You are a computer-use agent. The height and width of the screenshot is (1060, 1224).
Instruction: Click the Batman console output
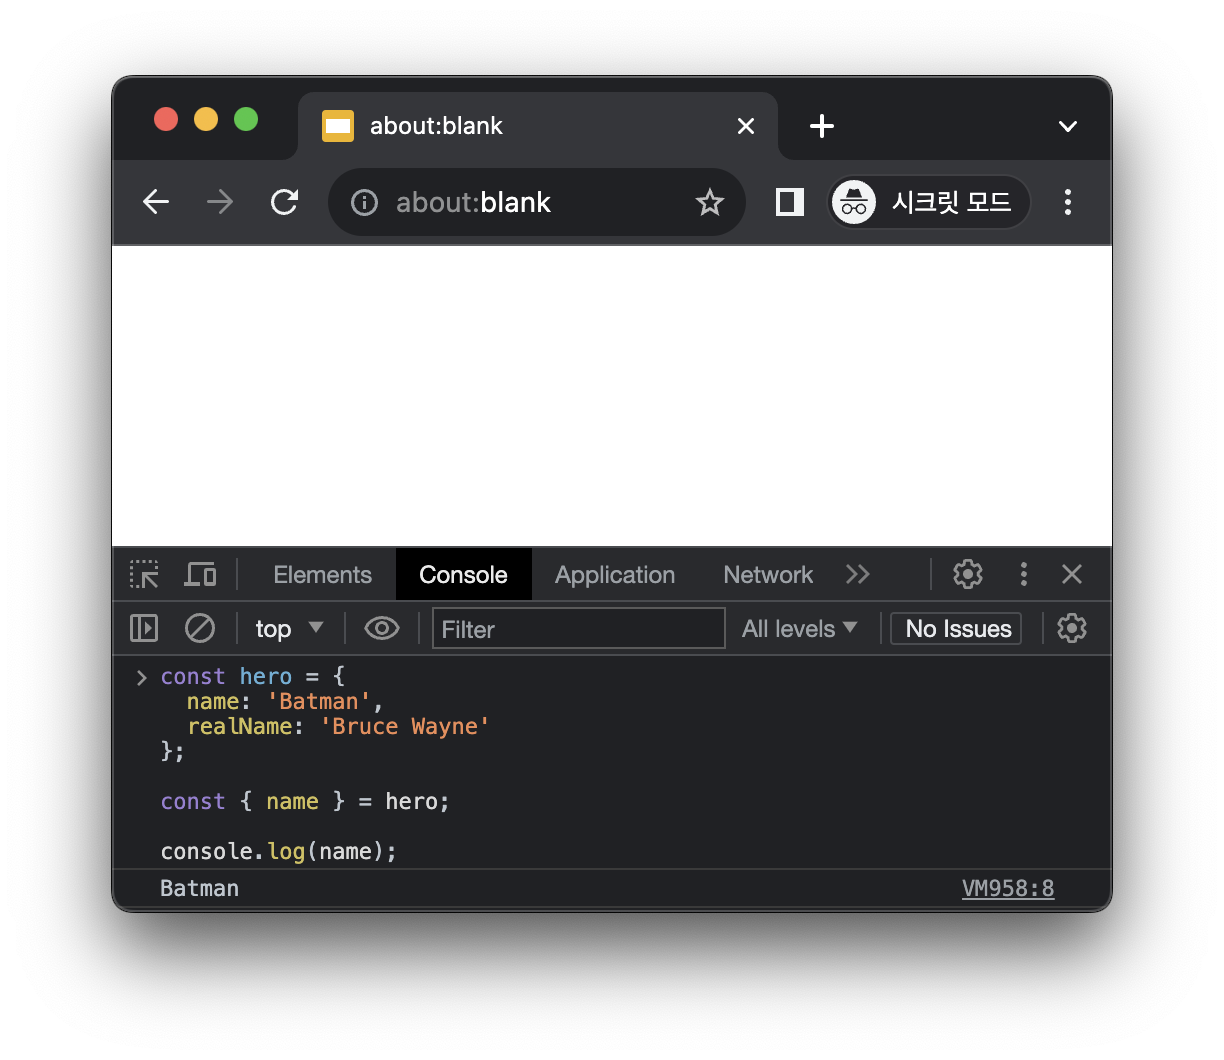coord(199,888)
